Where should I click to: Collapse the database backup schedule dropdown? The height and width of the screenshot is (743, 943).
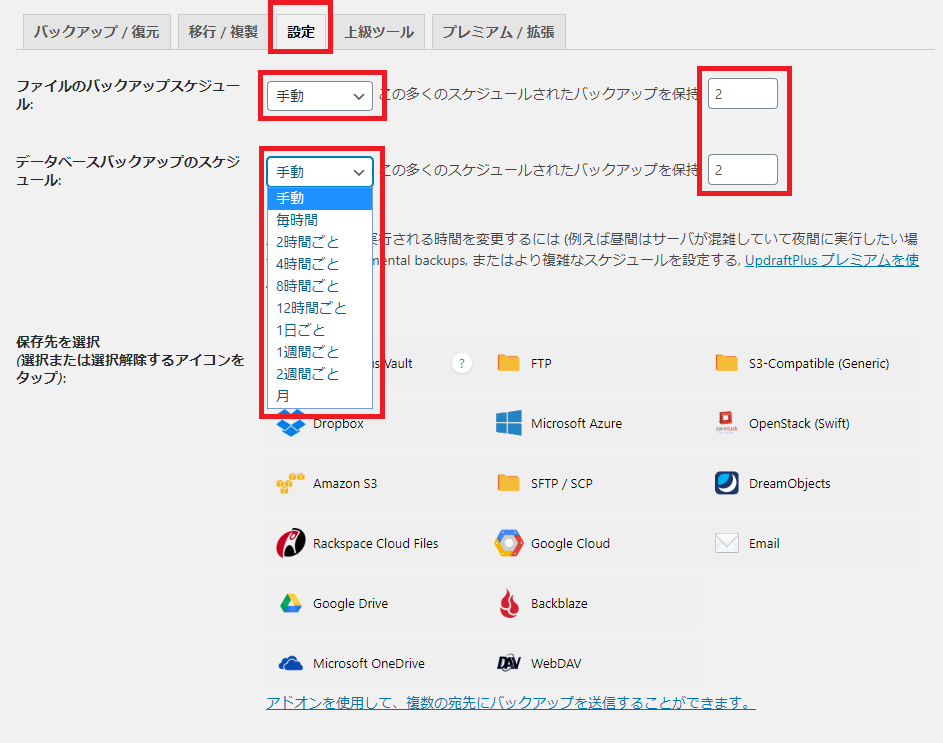coord(320,171)
